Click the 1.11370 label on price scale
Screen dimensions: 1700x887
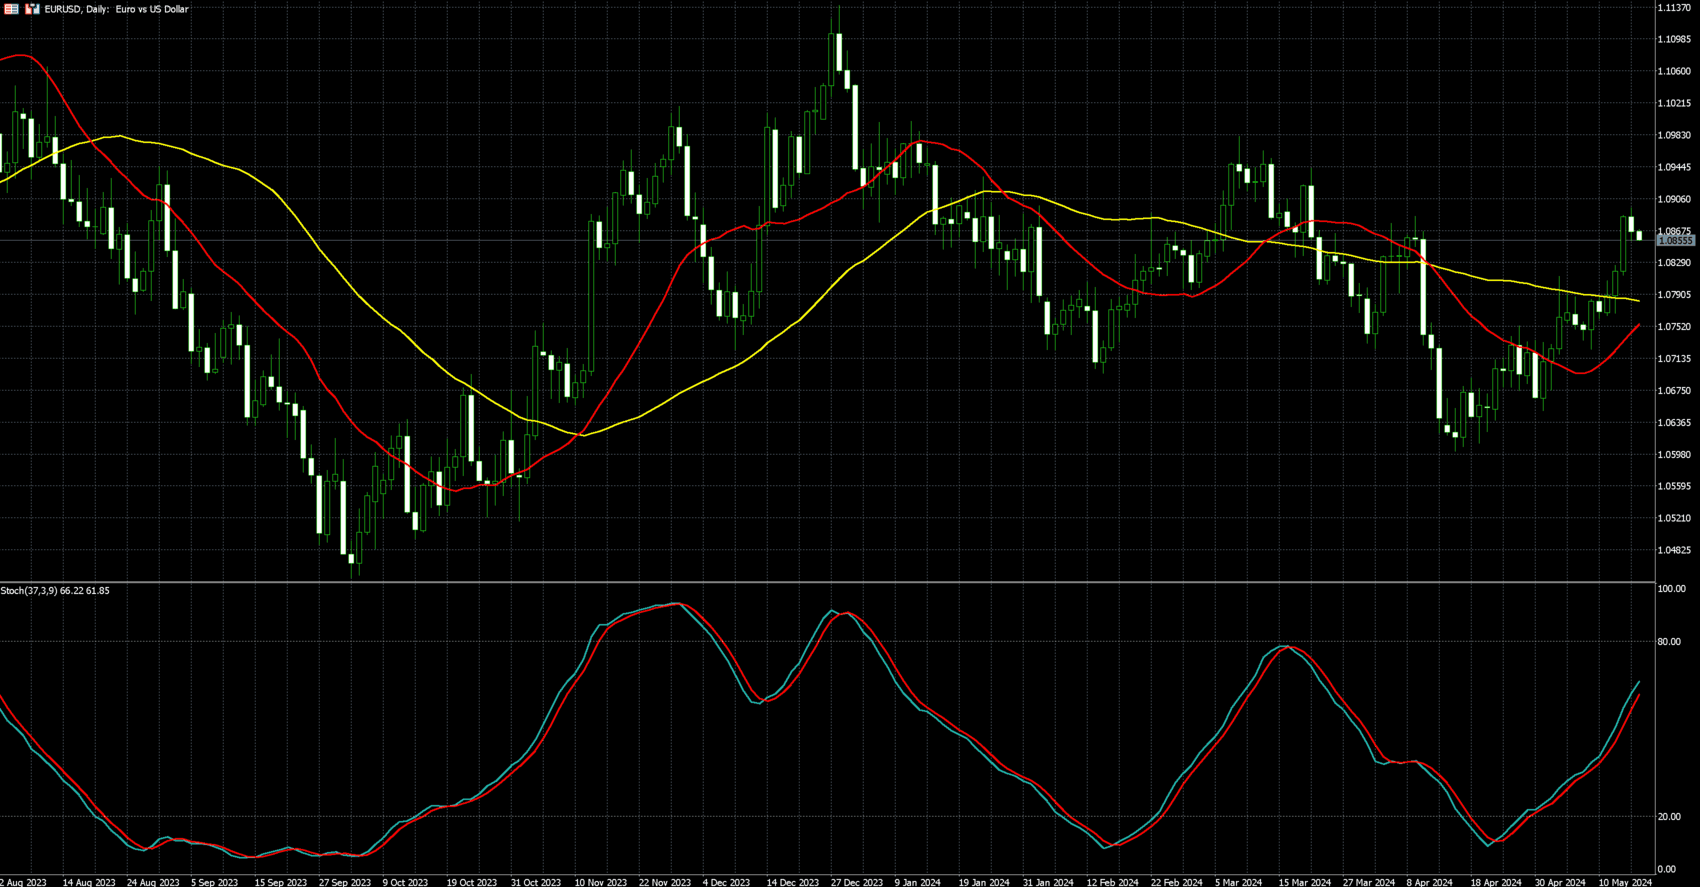point(1673,8)
